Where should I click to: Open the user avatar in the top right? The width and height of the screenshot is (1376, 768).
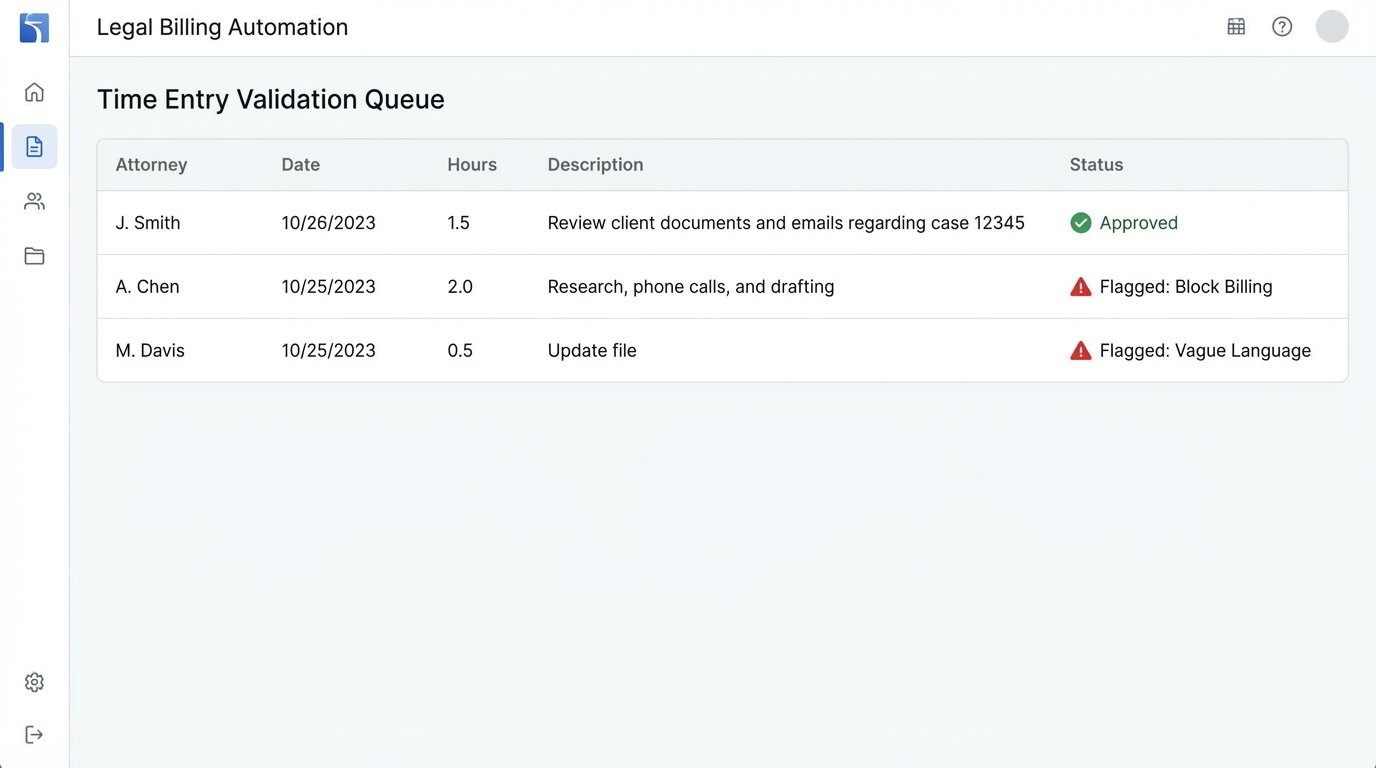(1331, 26)
